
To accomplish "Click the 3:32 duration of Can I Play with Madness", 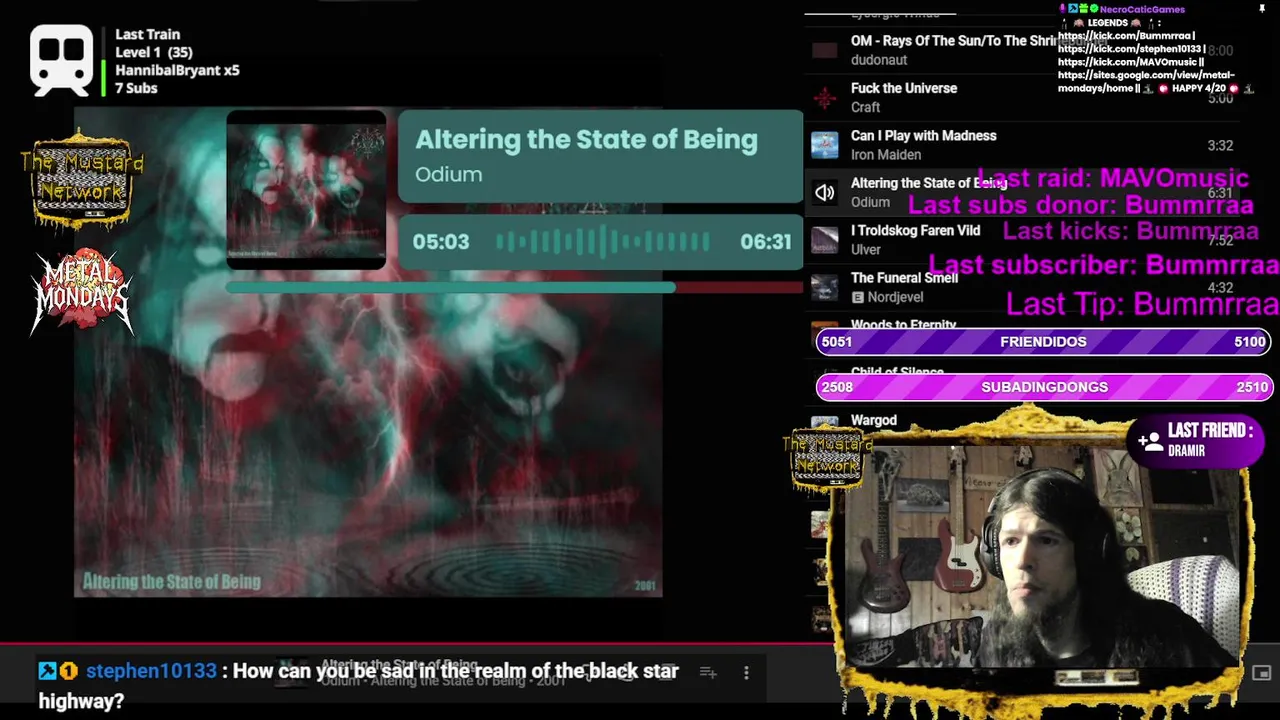I will (x=1220, y=145).
